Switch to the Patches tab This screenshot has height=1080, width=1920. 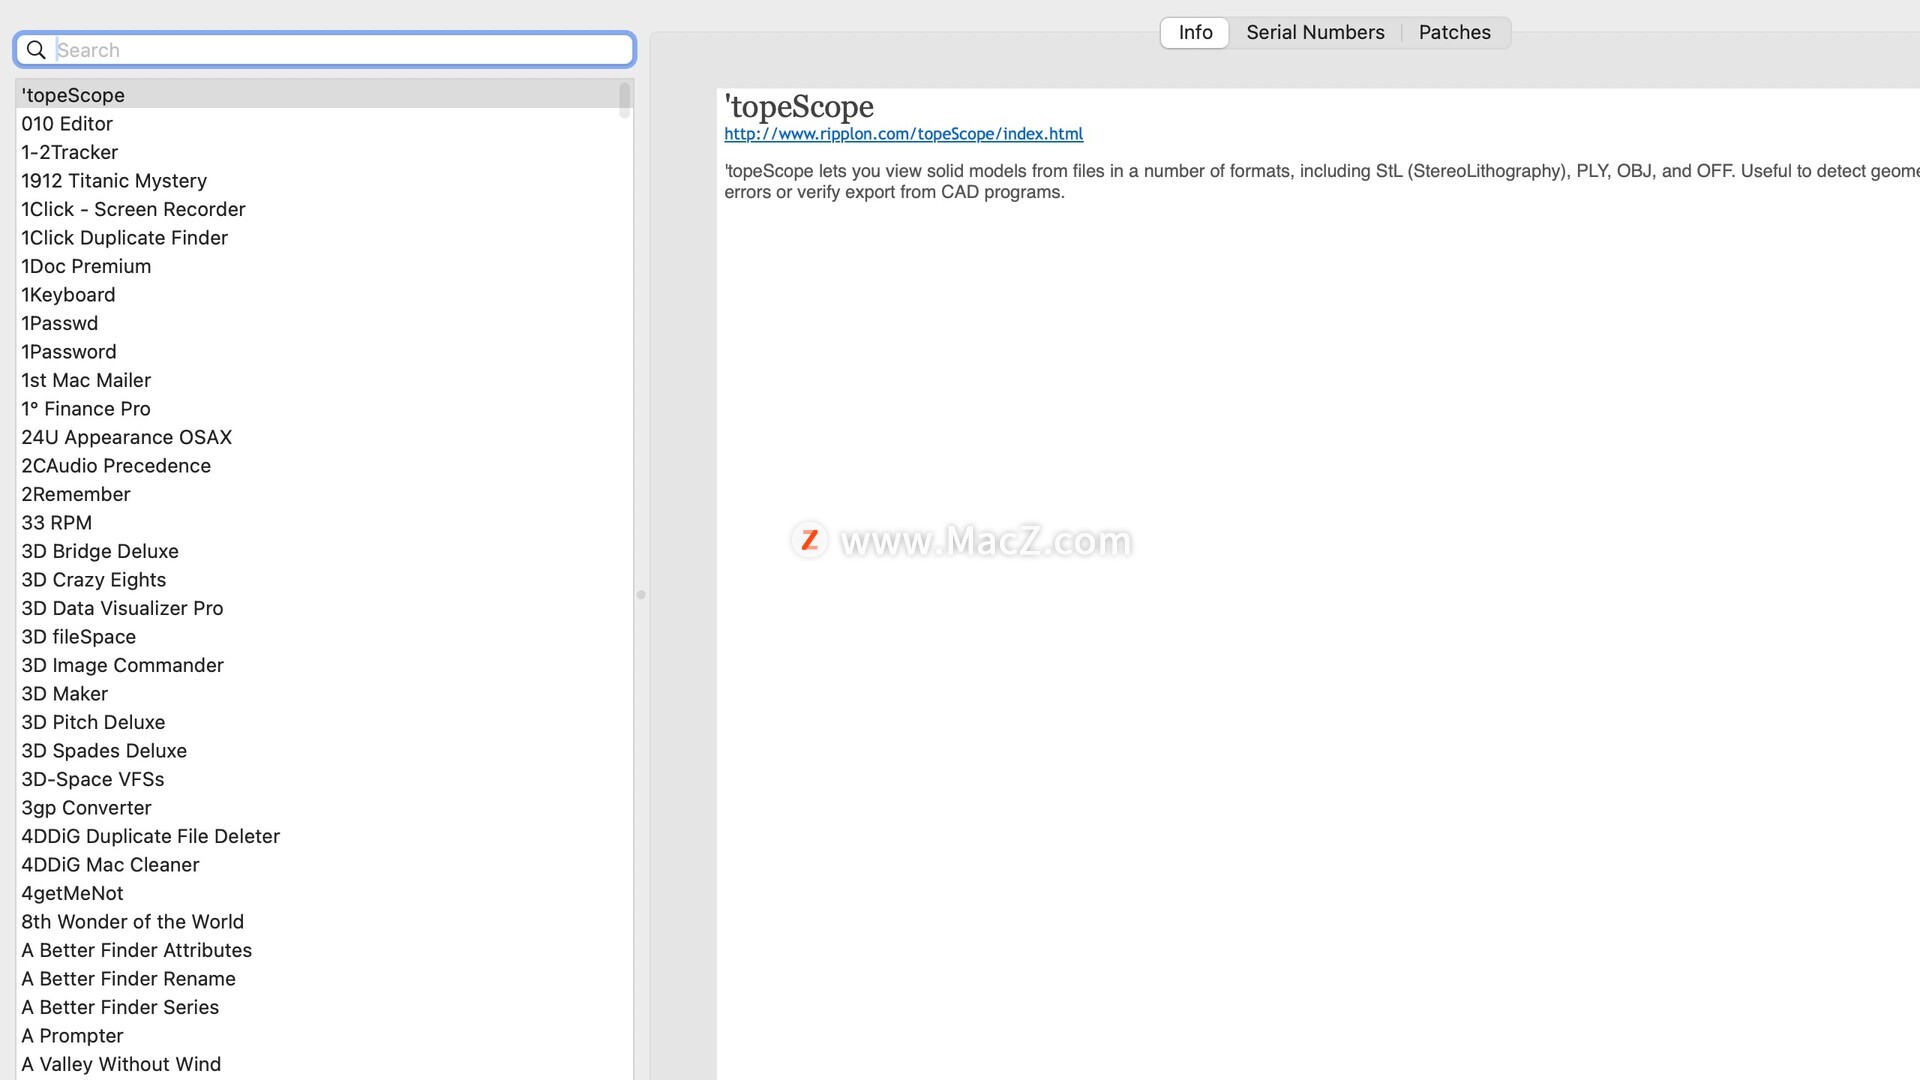[x=1454, y=32]
